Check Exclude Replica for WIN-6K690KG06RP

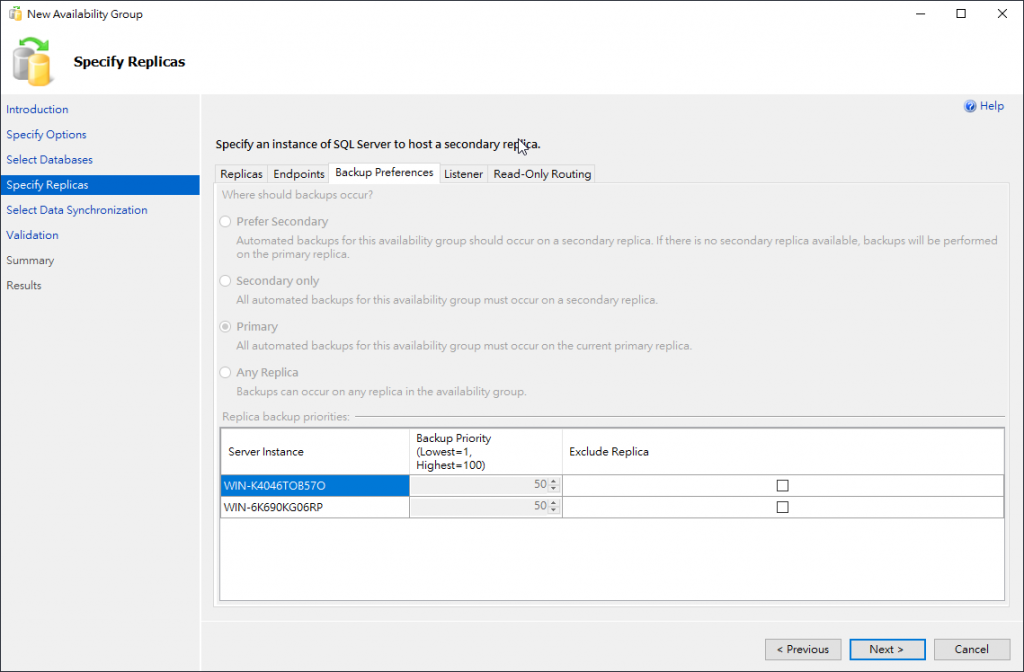(x=782, y=507)
